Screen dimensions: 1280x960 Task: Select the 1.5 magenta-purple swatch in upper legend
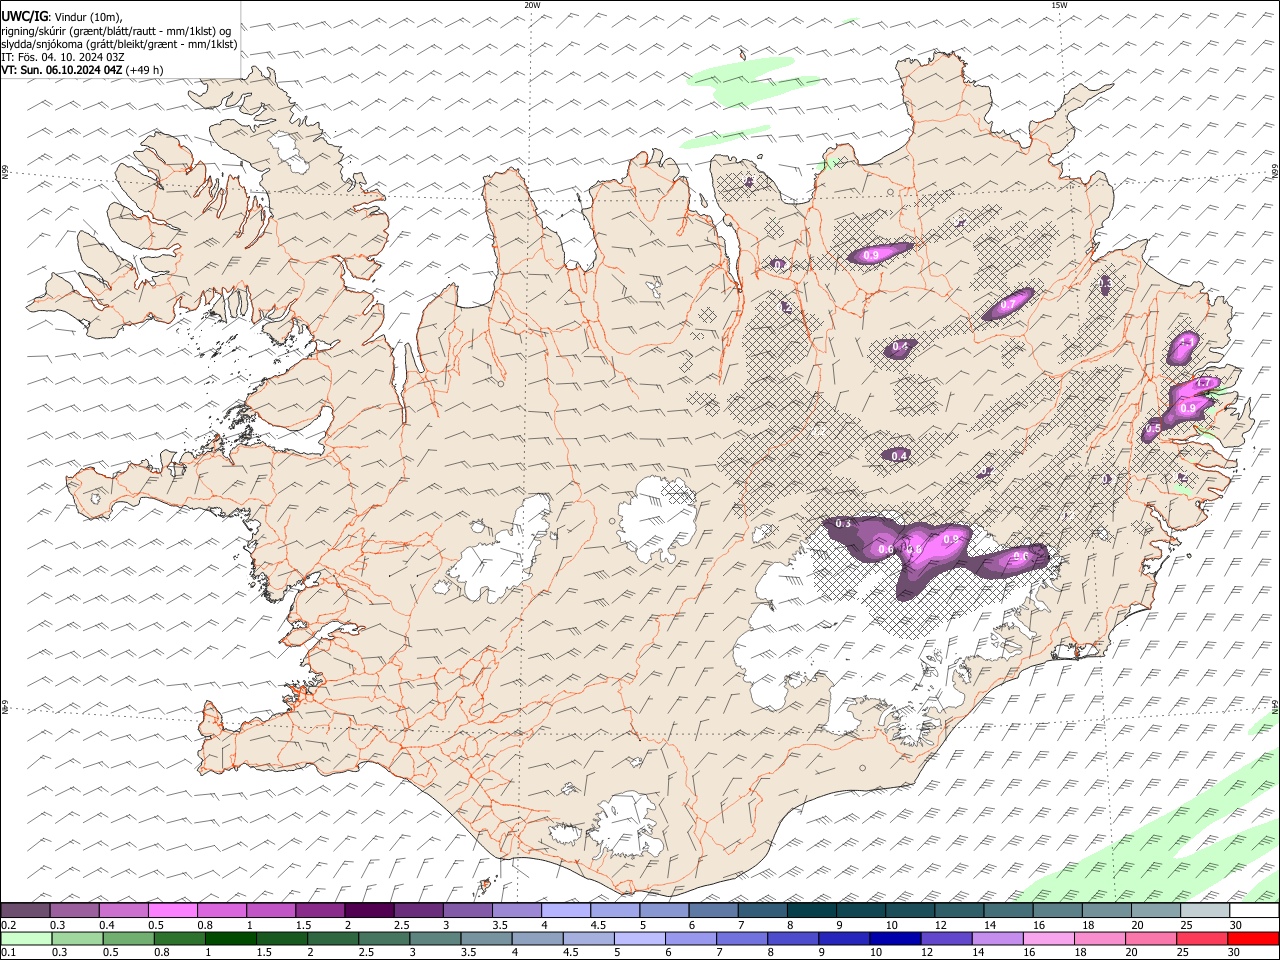[320, 910]
